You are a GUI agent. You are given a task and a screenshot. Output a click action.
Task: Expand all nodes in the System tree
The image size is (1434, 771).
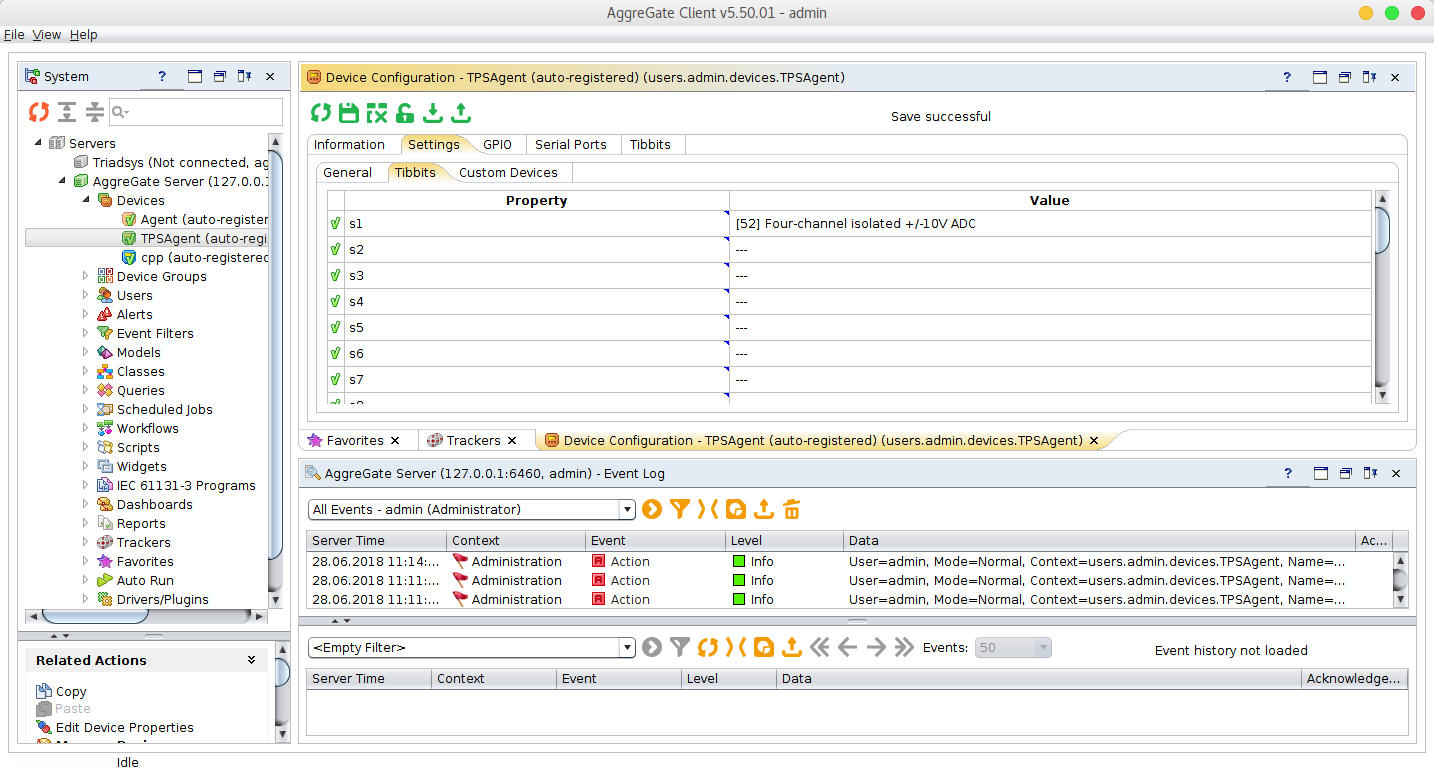(x=66, y=112)
